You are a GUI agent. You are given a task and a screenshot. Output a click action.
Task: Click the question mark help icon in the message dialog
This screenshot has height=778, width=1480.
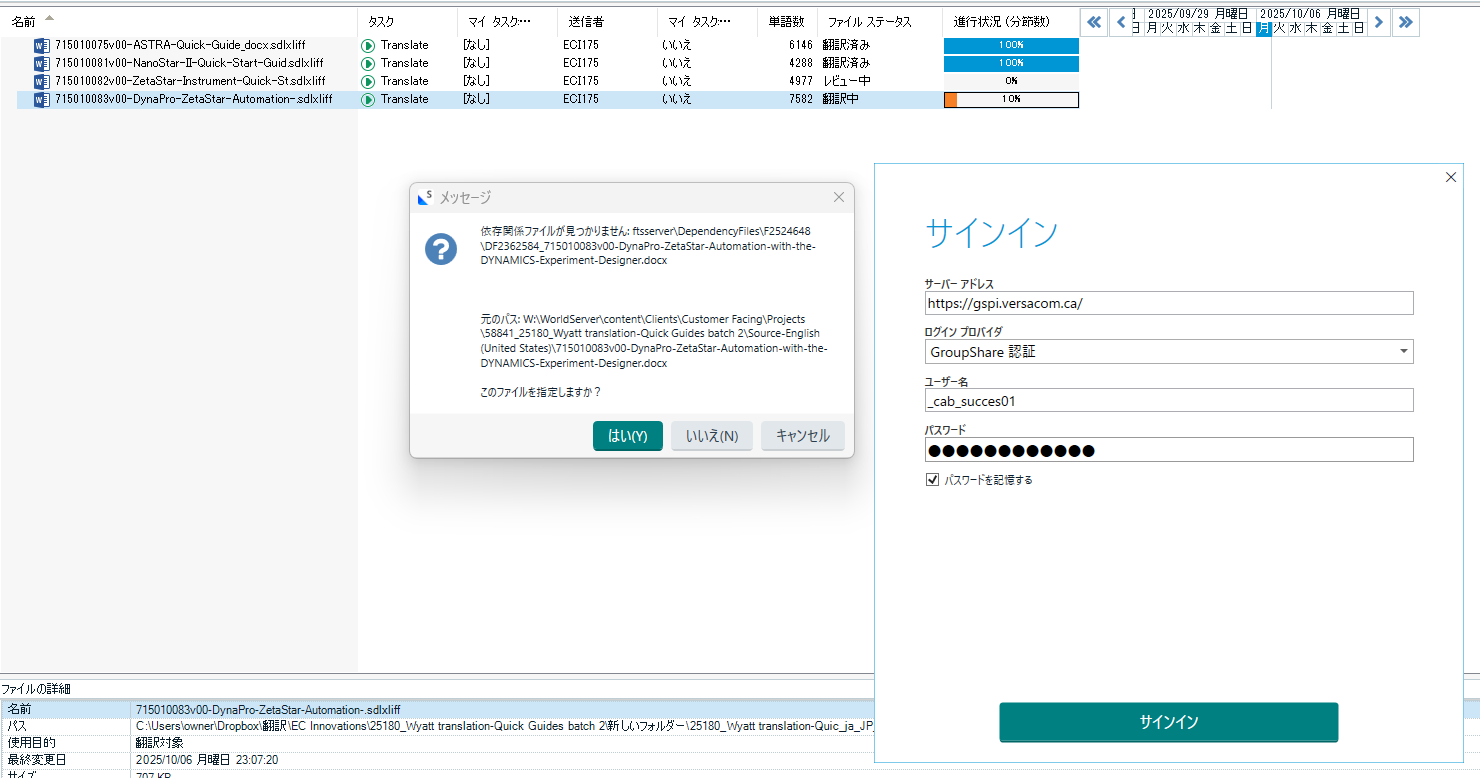[x=441, y=249]
